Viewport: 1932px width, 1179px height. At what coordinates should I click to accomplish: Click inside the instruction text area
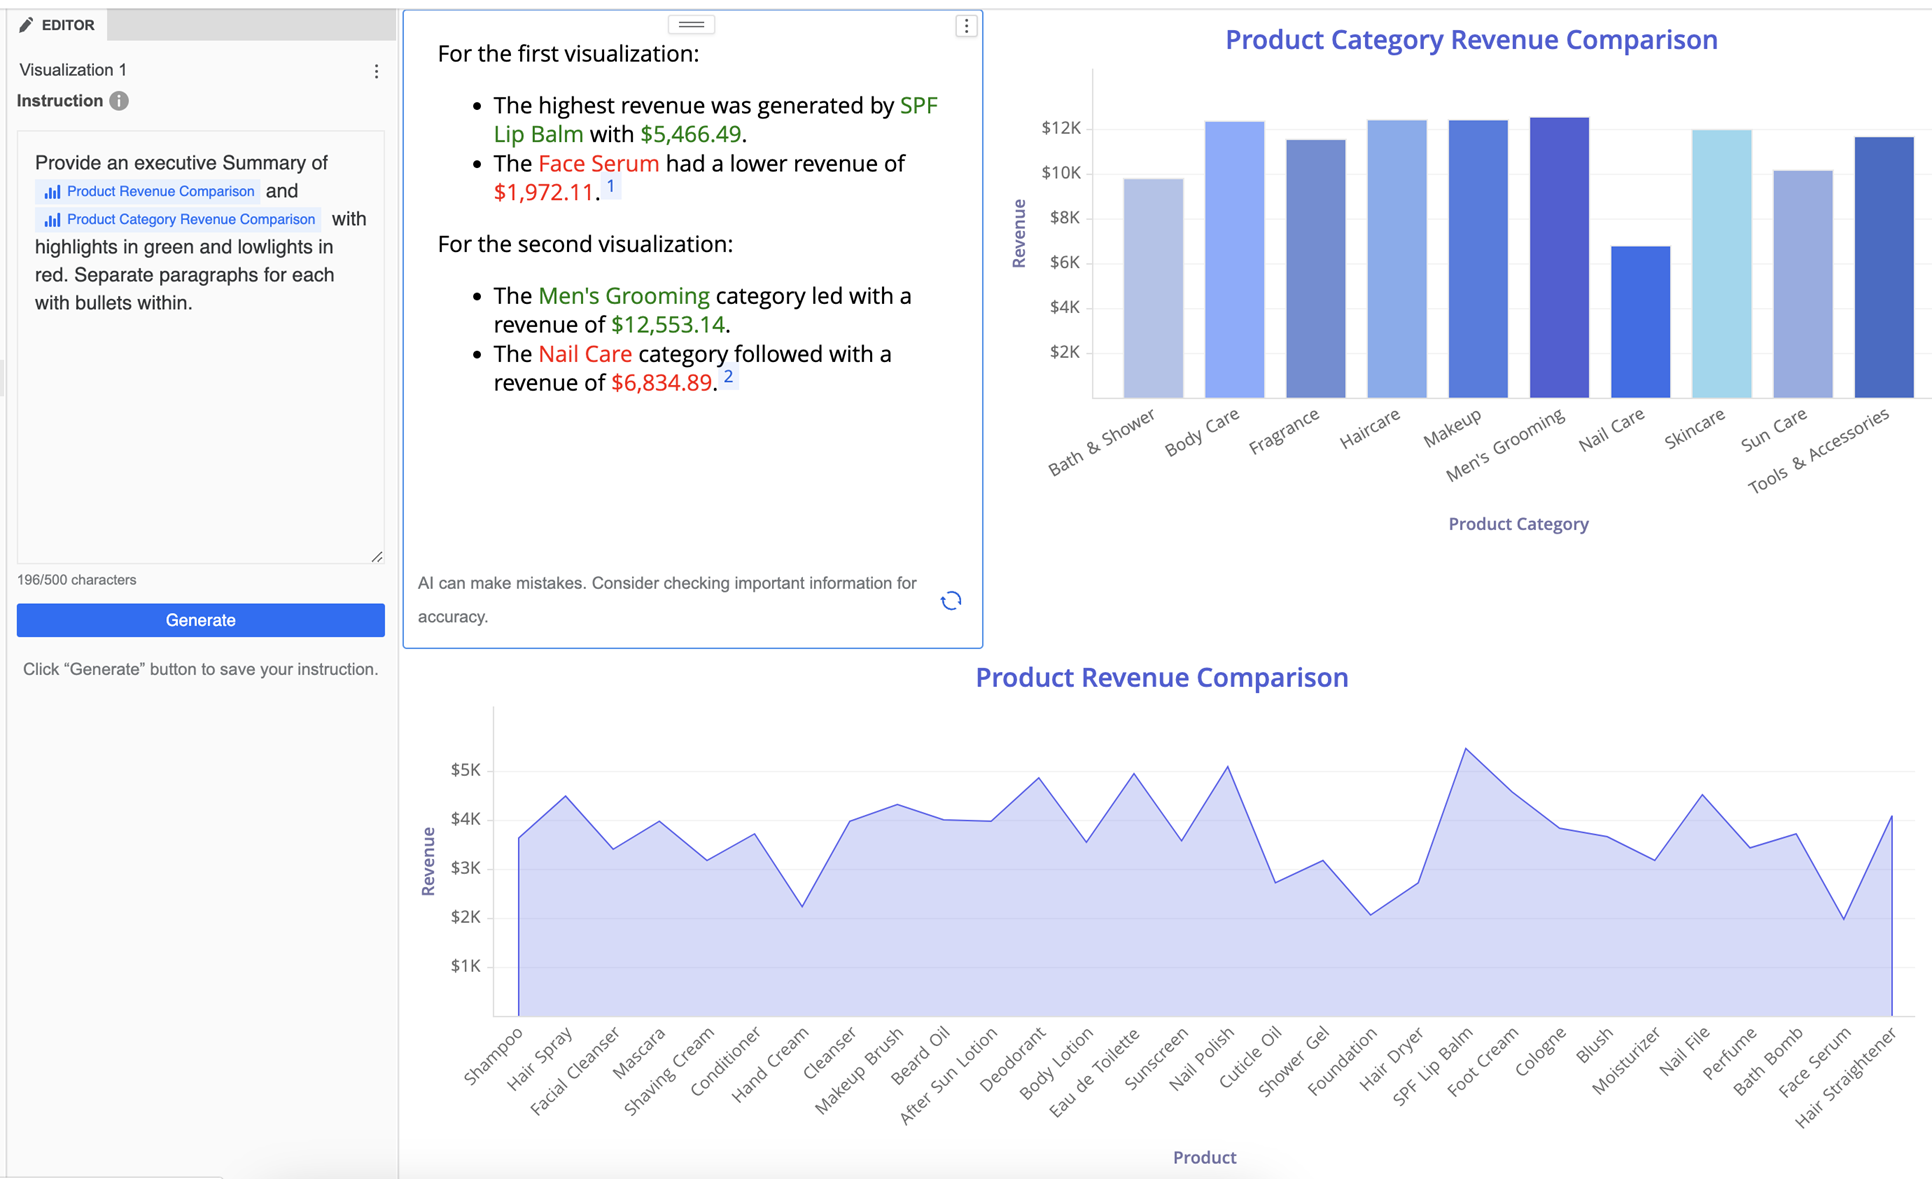click(x=200, y=420)
